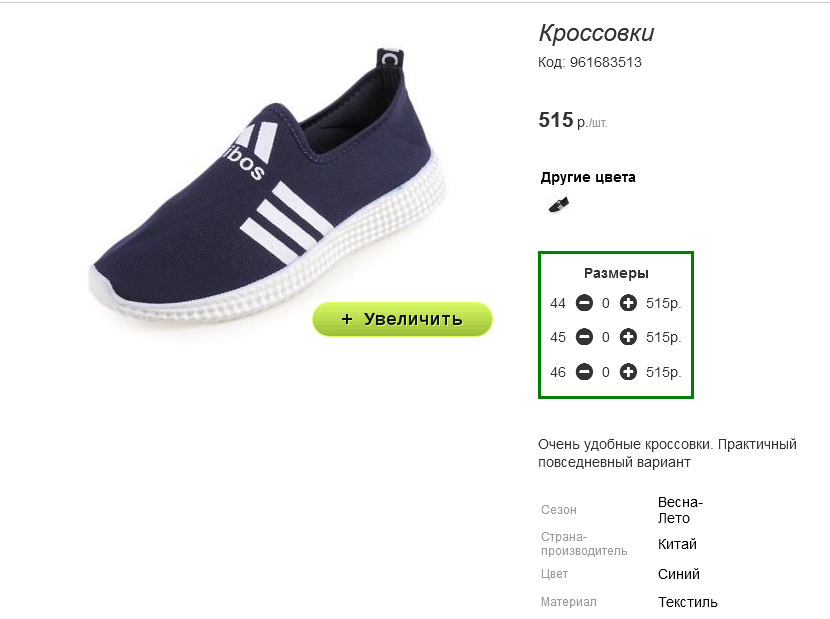
Task: Decrease quantity for size 46
Action: (x=584, y=372)
